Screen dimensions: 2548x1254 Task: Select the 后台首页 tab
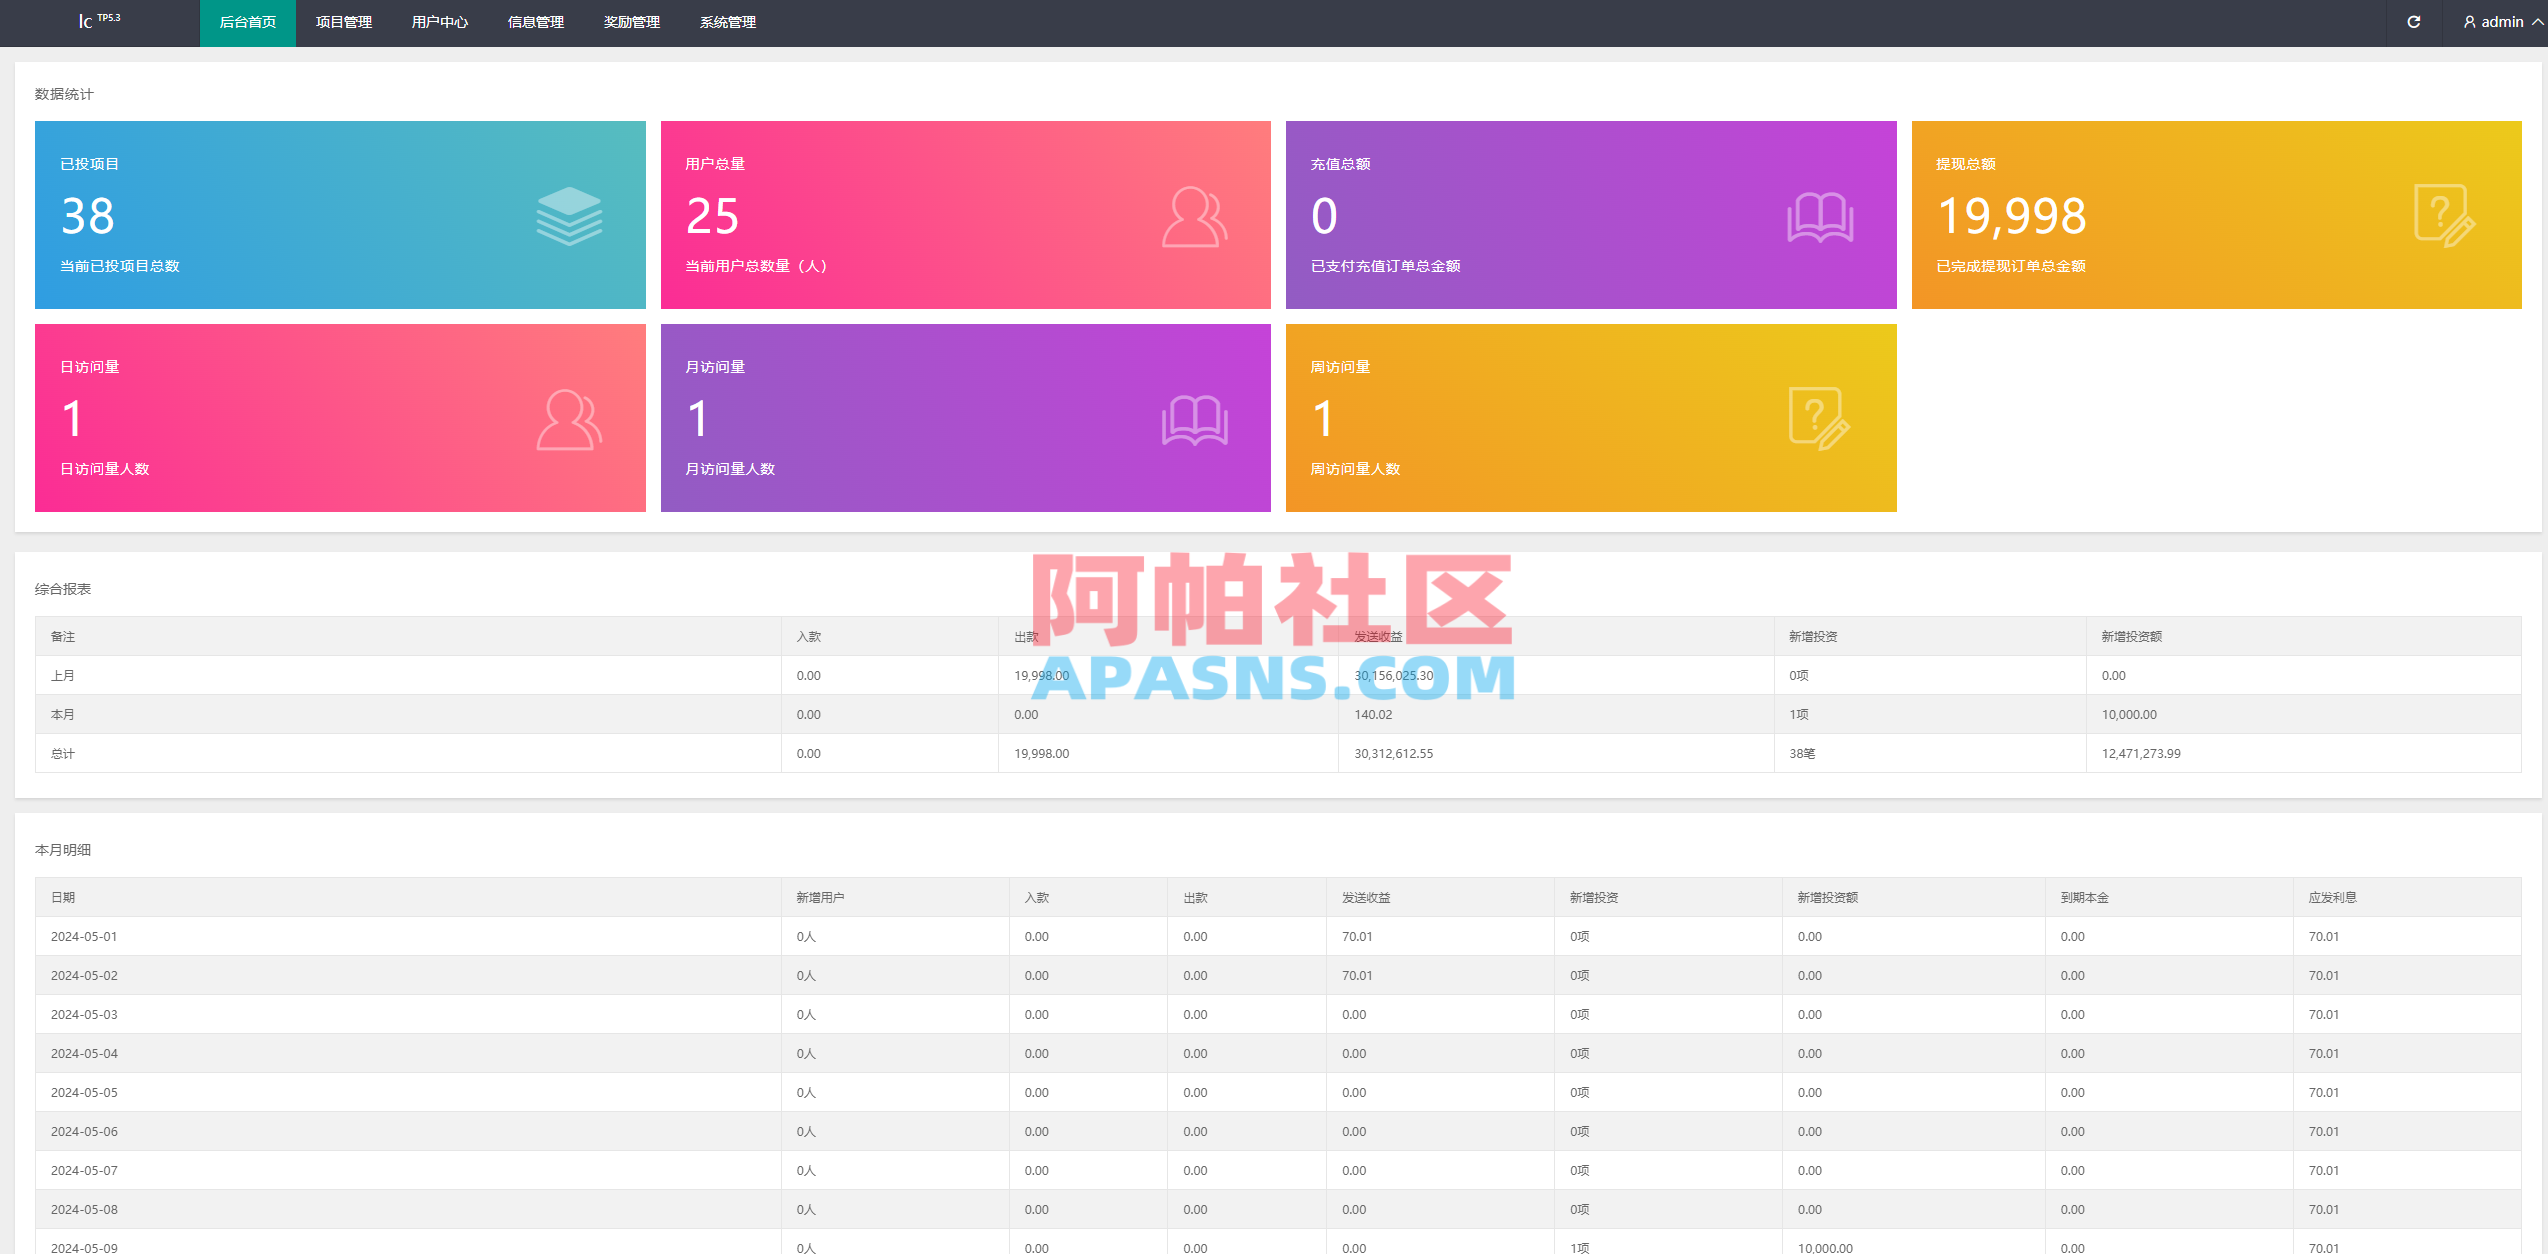pos(246,22)
